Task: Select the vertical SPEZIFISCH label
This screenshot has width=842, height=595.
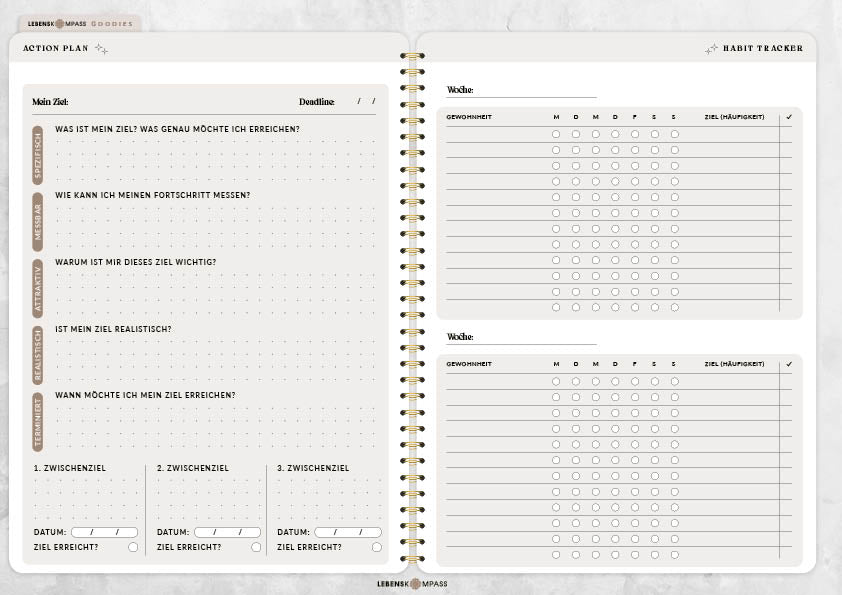Action: point(38,155)
